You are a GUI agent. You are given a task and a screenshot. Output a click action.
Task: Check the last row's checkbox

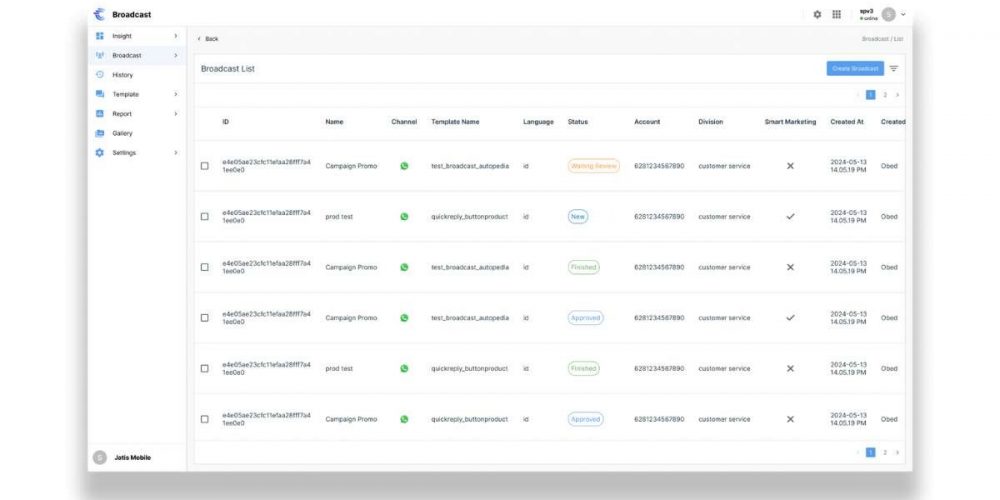pos(205,419)
